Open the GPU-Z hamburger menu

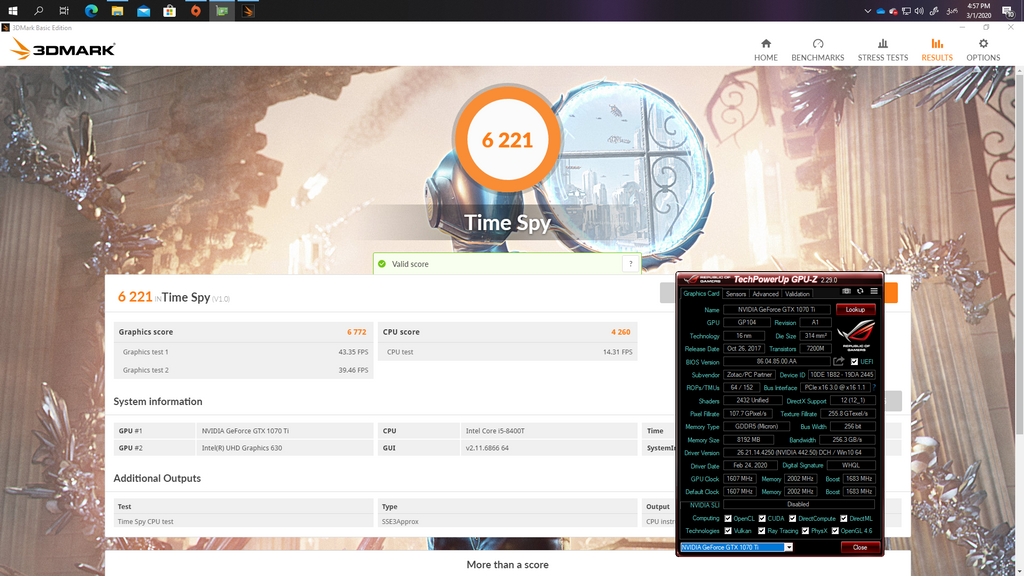[874, 291]
